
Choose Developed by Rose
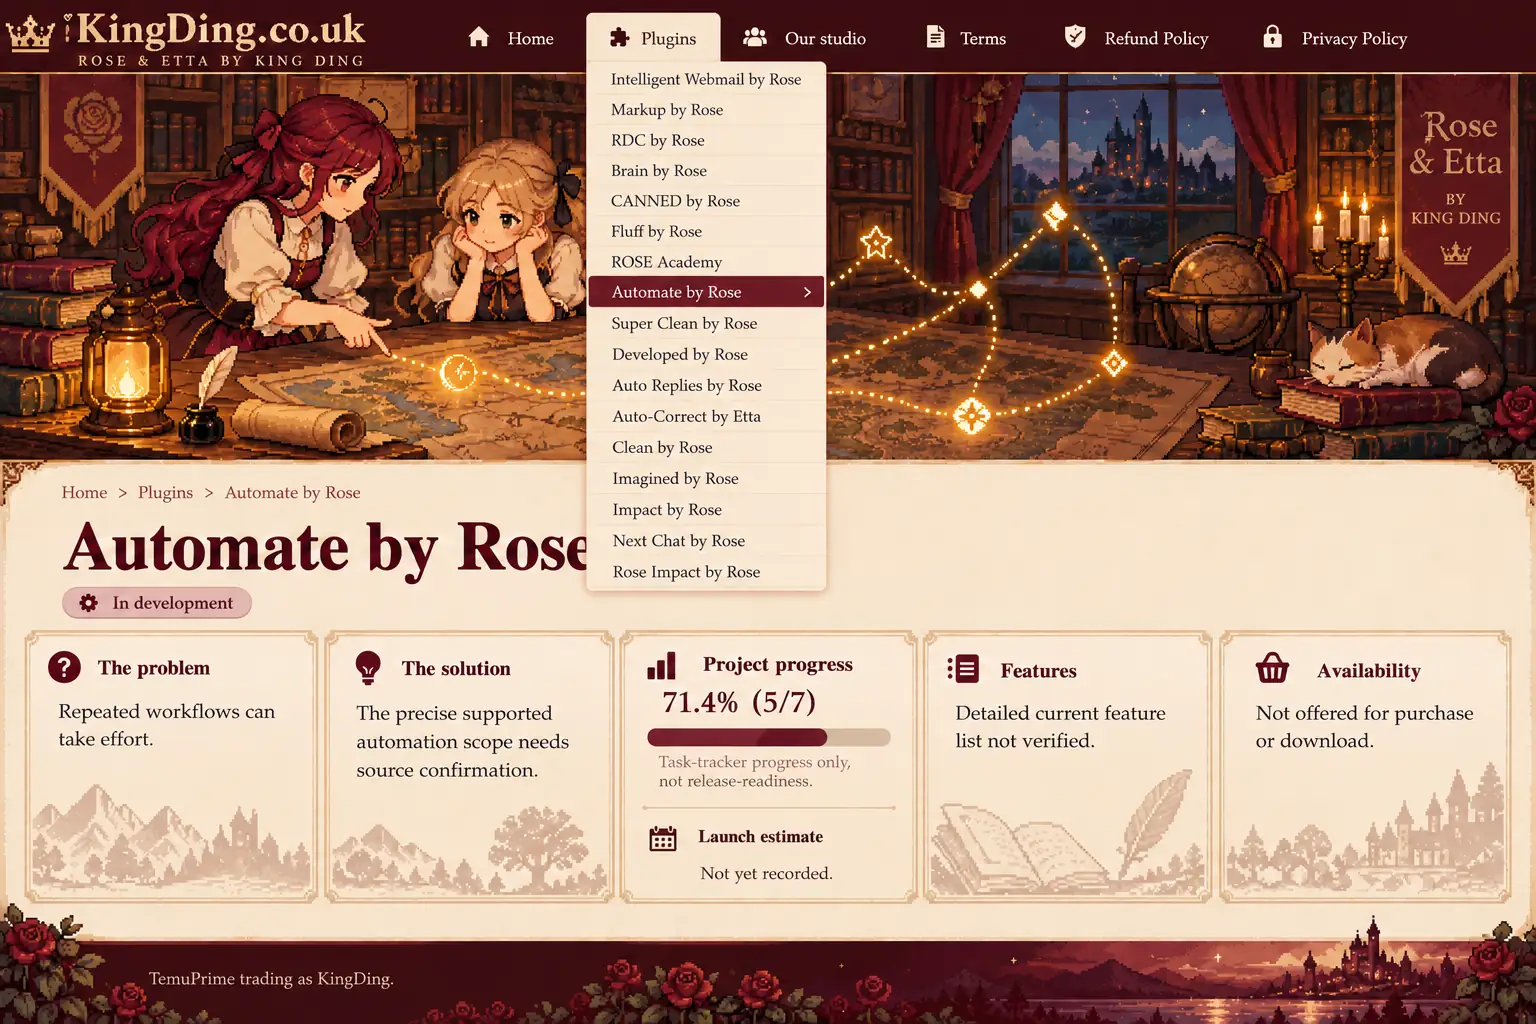(706, 354)
